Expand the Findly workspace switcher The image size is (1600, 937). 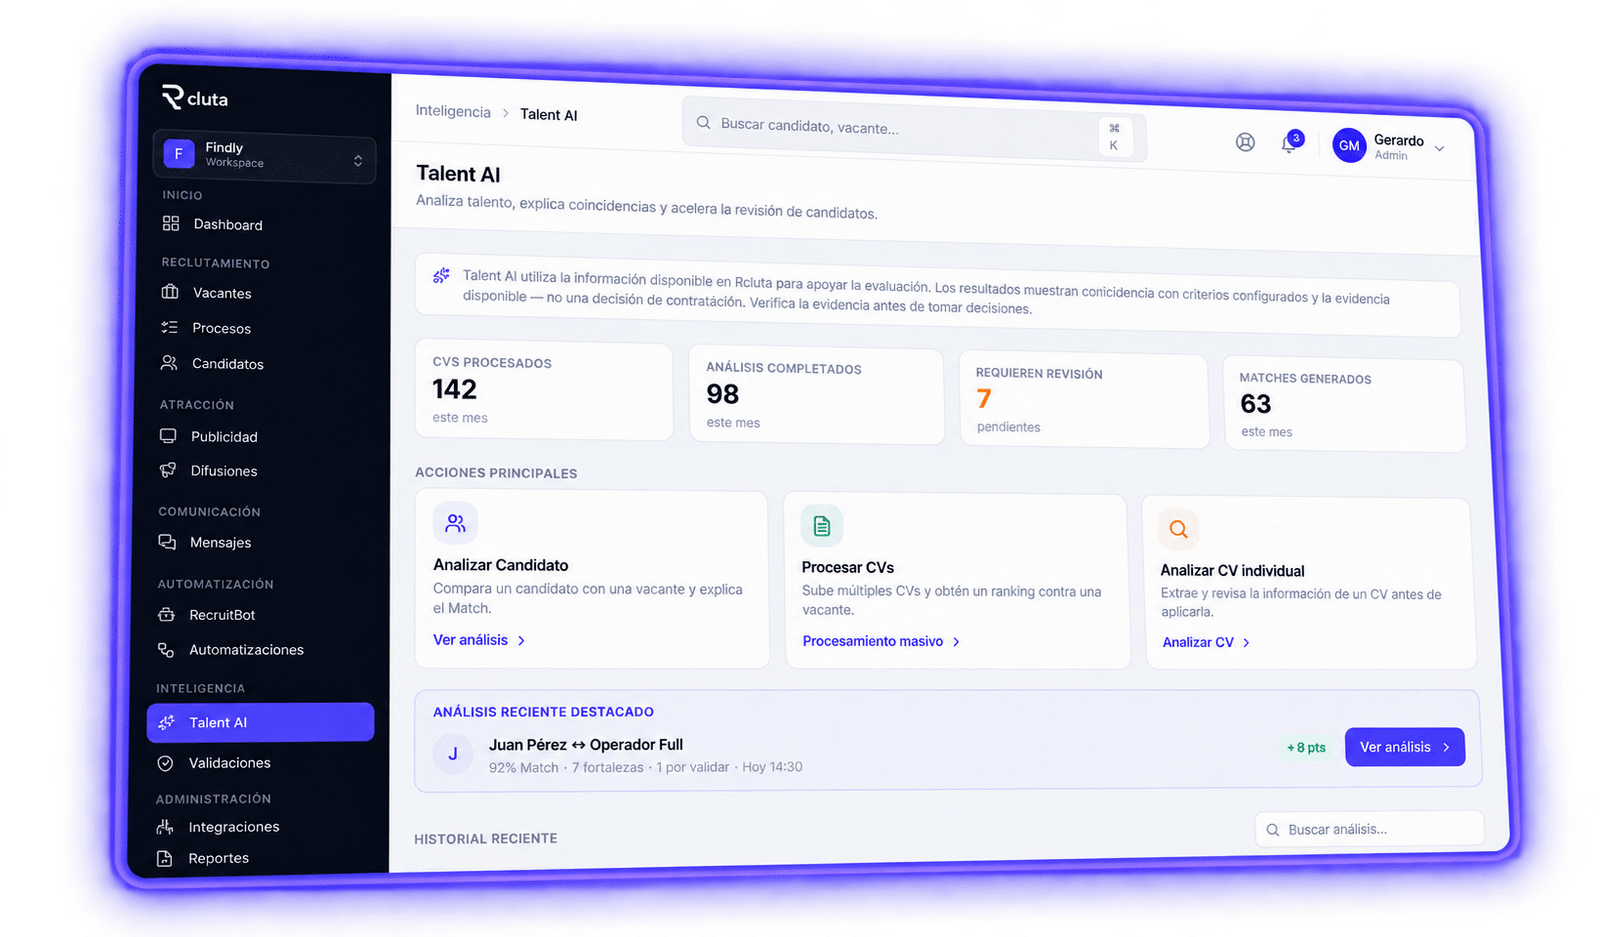pyautogui.click(x=358, y=161)
